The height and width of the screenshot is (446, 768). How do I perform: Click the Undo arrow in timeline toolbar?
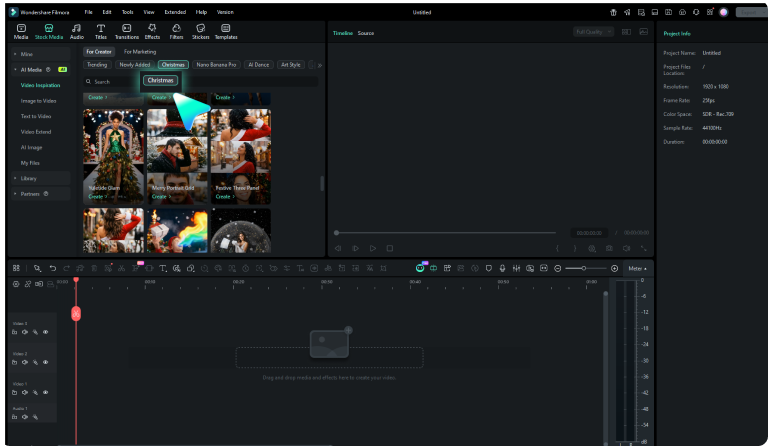(x=52, y=268)
